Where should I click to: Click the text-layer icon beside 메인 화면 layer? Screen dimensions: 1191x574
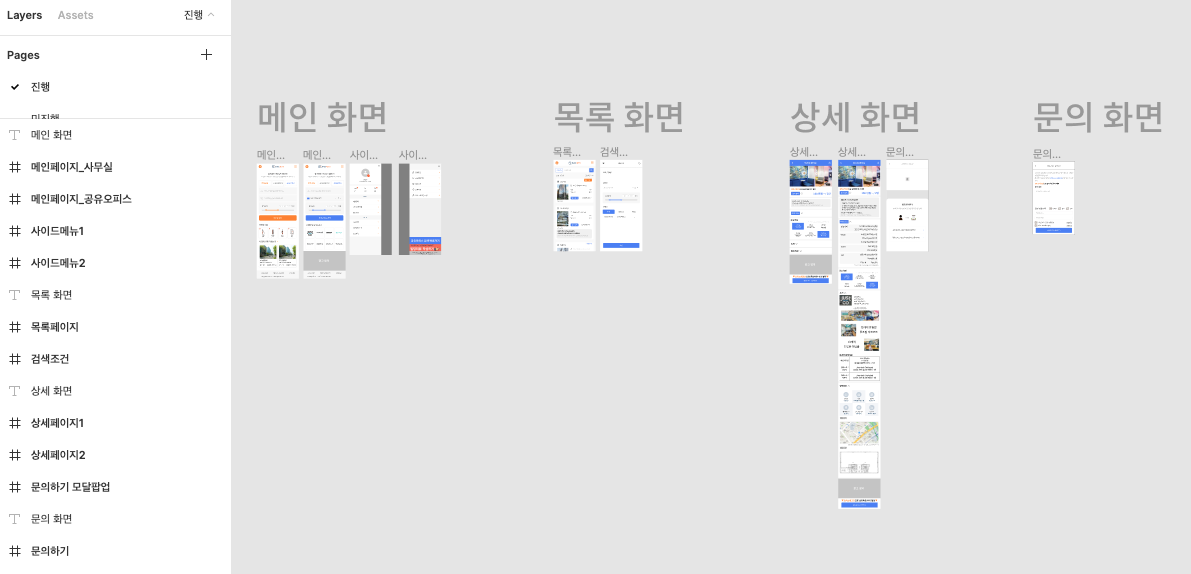pos(14,135)
